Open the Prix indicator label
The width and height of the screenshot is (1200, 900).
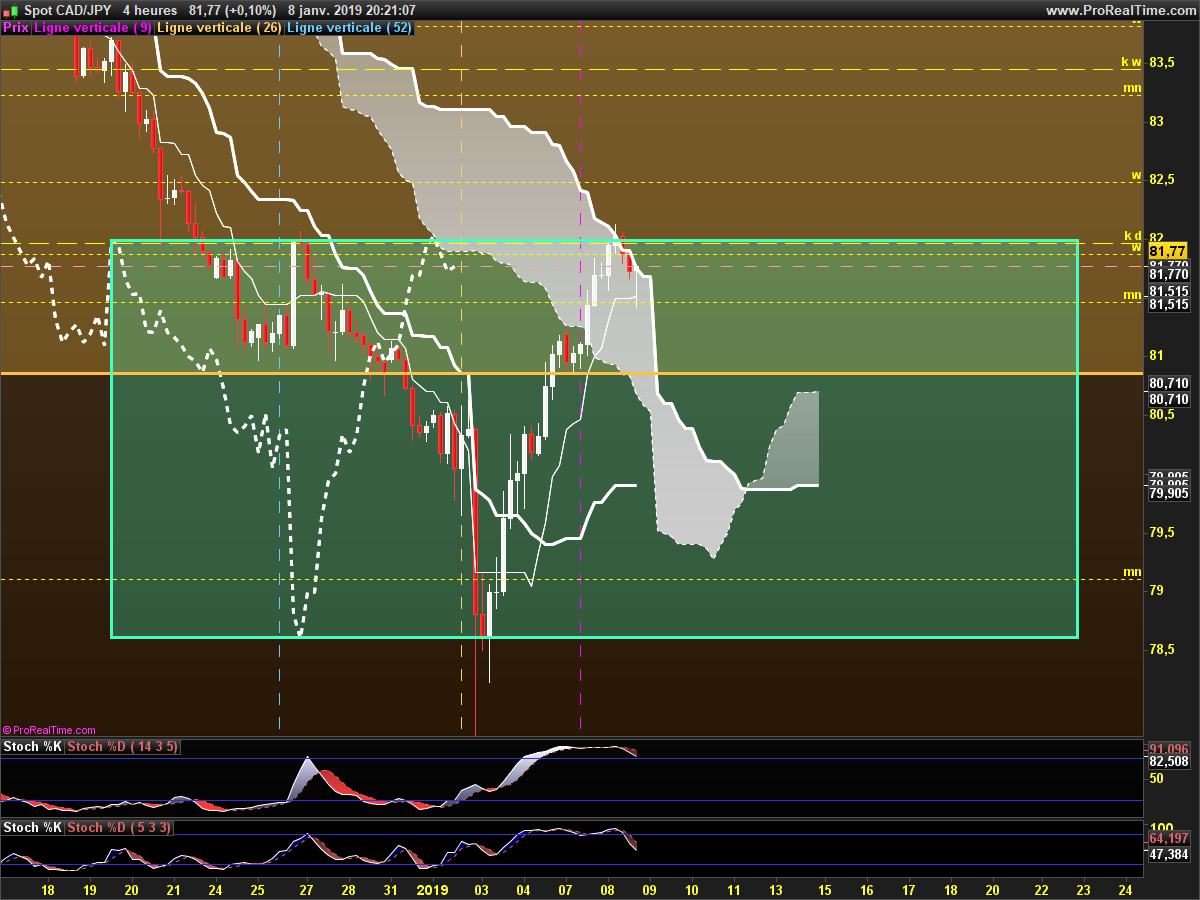[15, 28]
